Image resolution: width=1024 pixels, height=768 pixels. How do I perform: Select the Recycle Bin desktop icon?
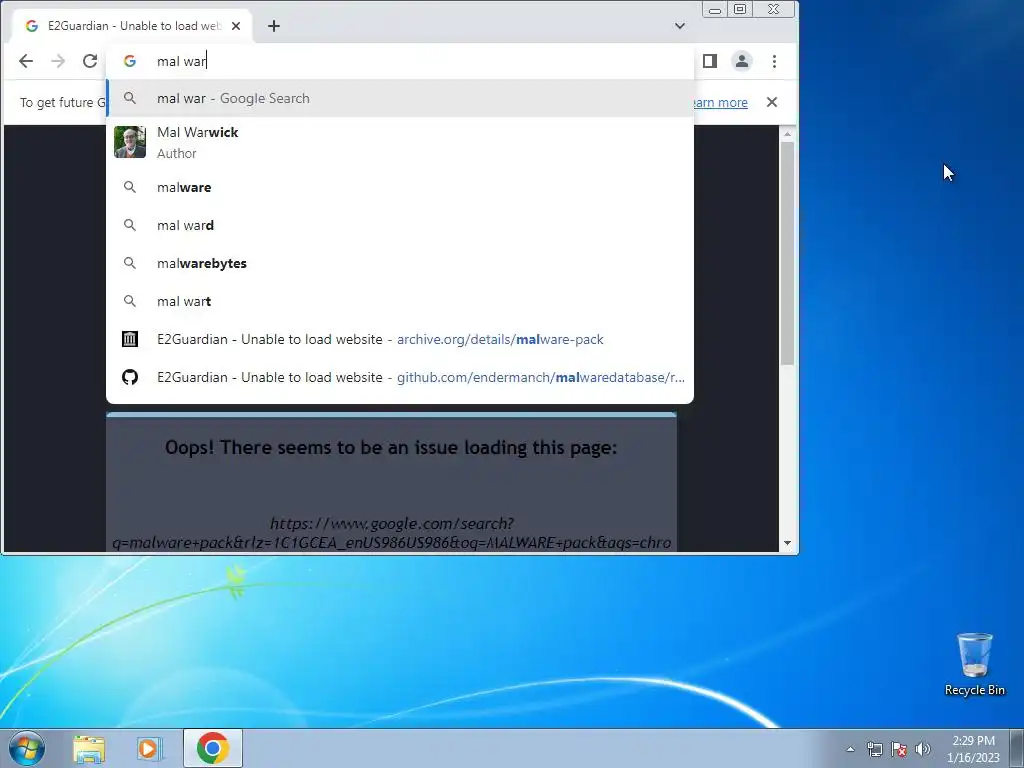974,664
